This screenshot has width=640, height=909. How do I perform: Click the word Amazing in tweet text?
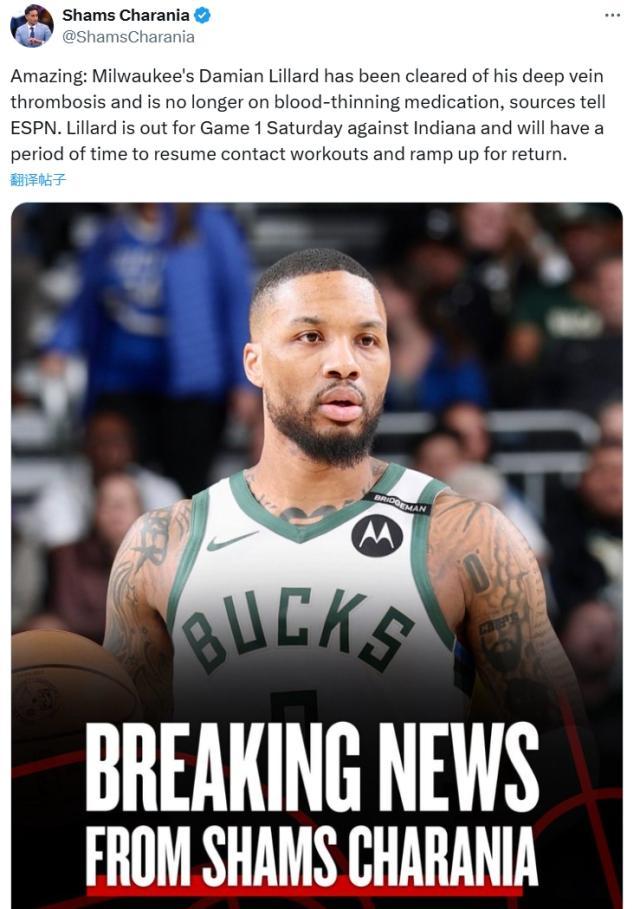pos(48,77)
